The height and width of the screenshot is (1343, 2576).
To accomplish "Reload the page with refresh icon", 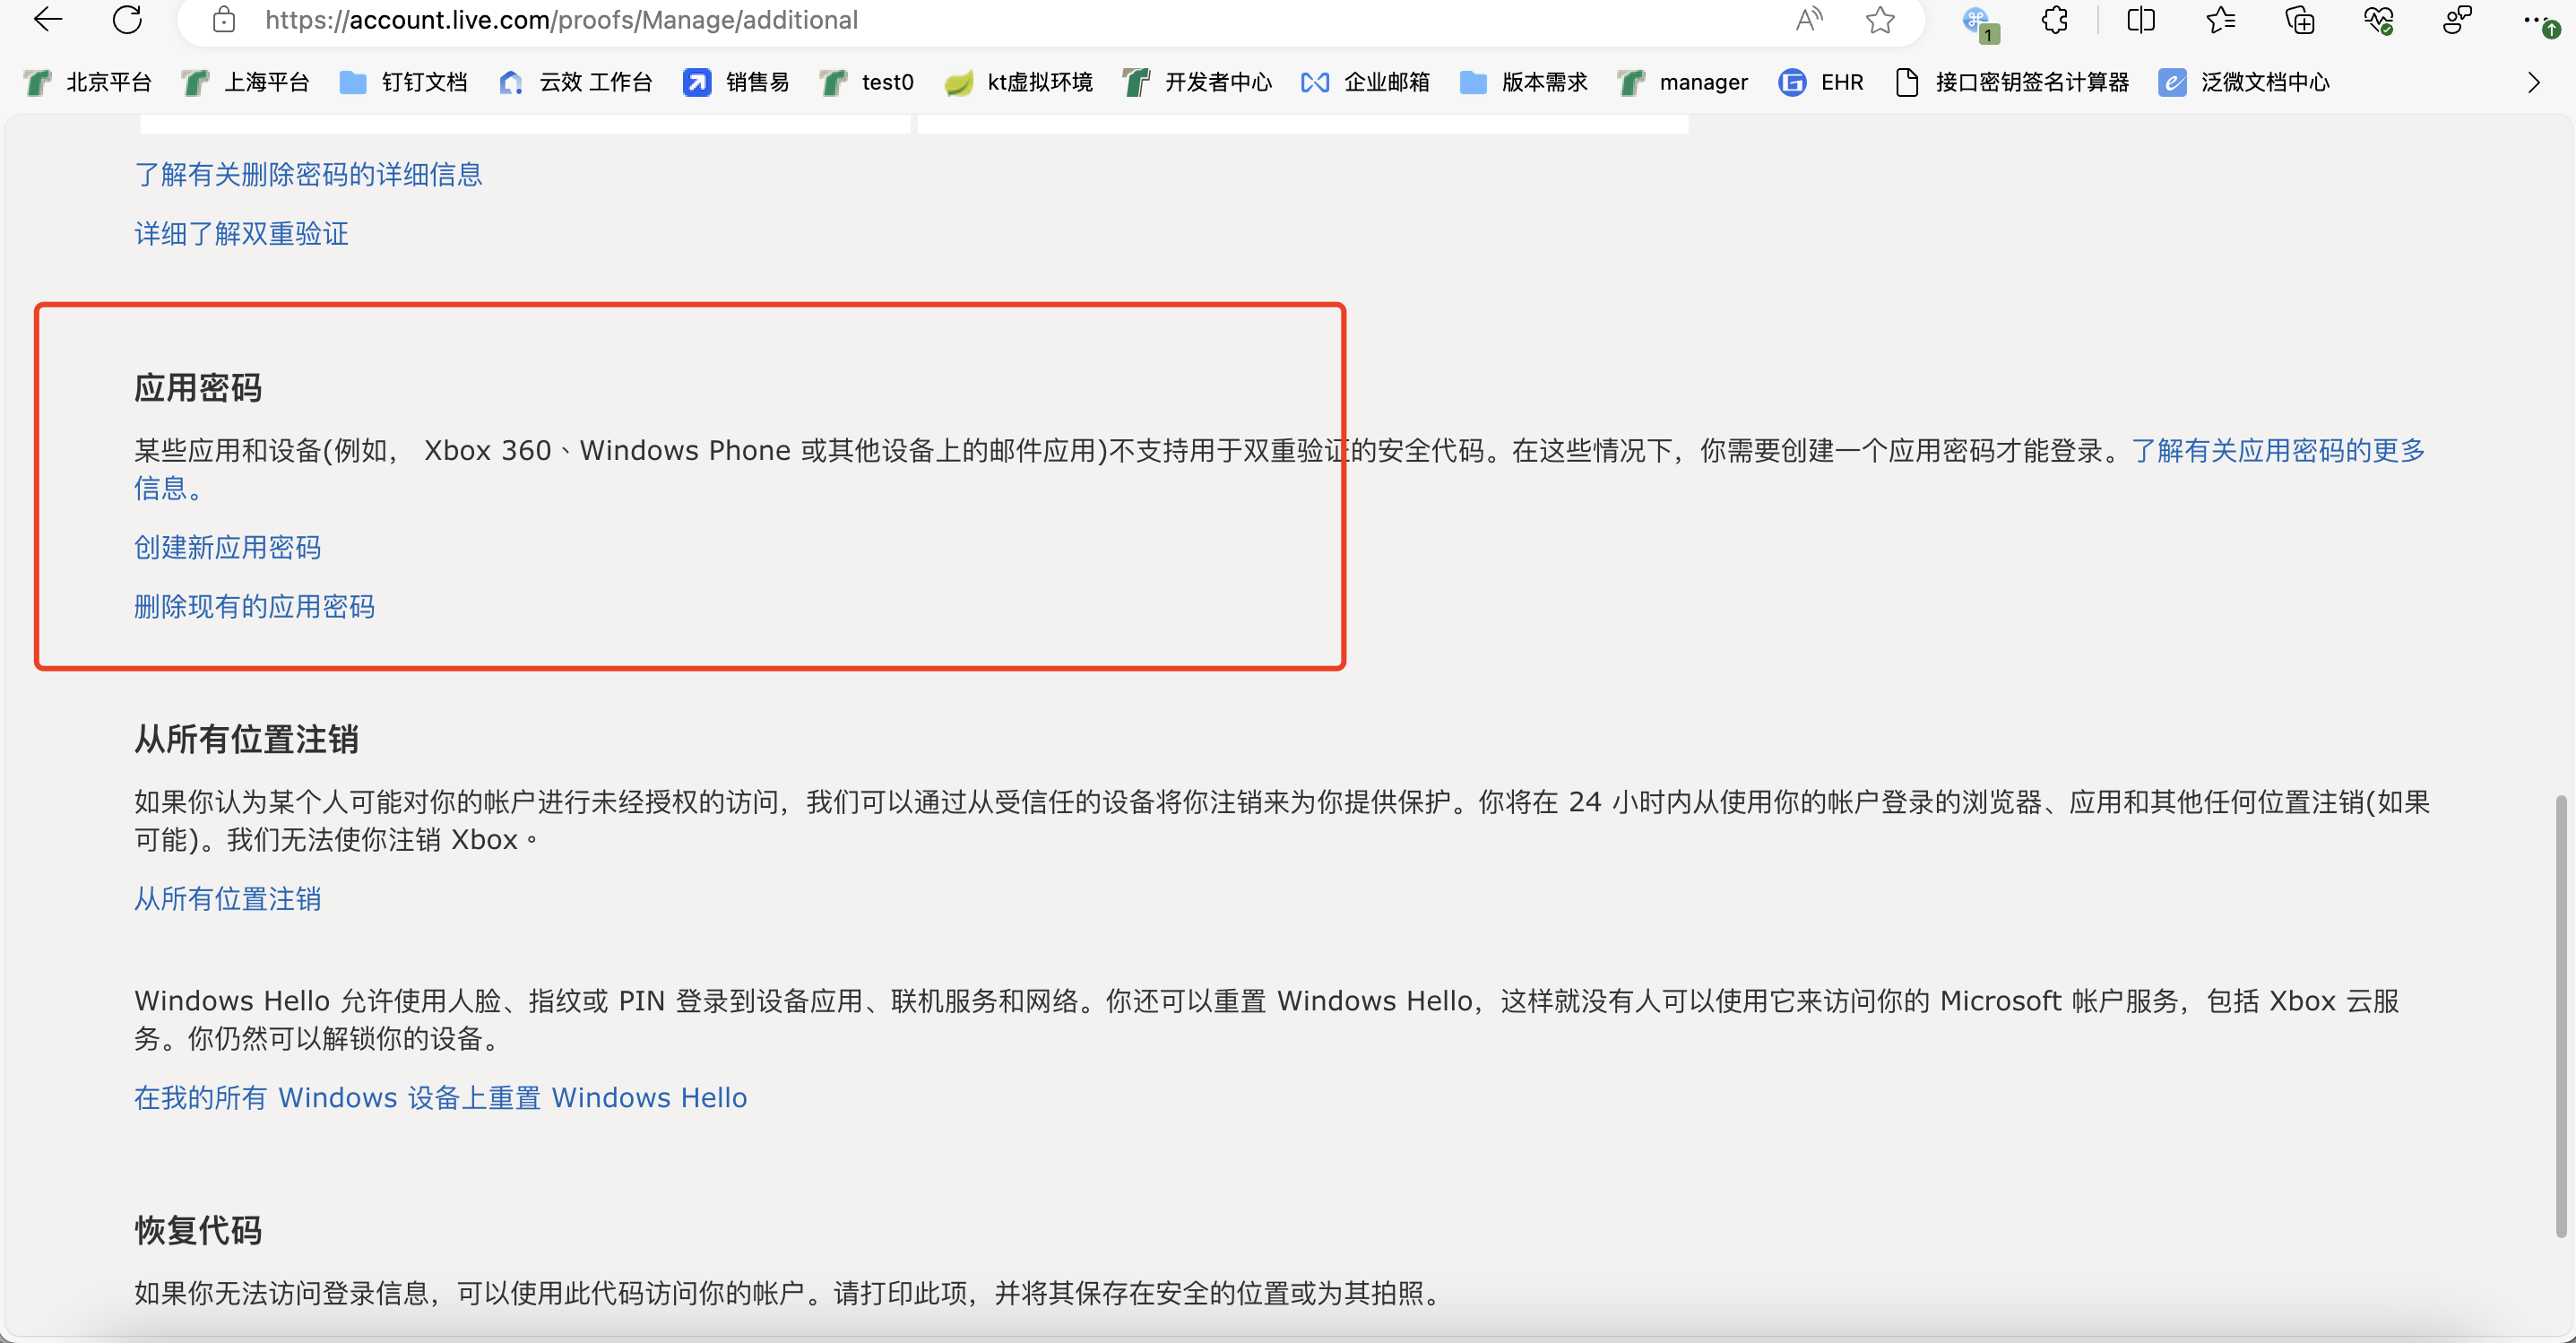I will tap(127, 19).
